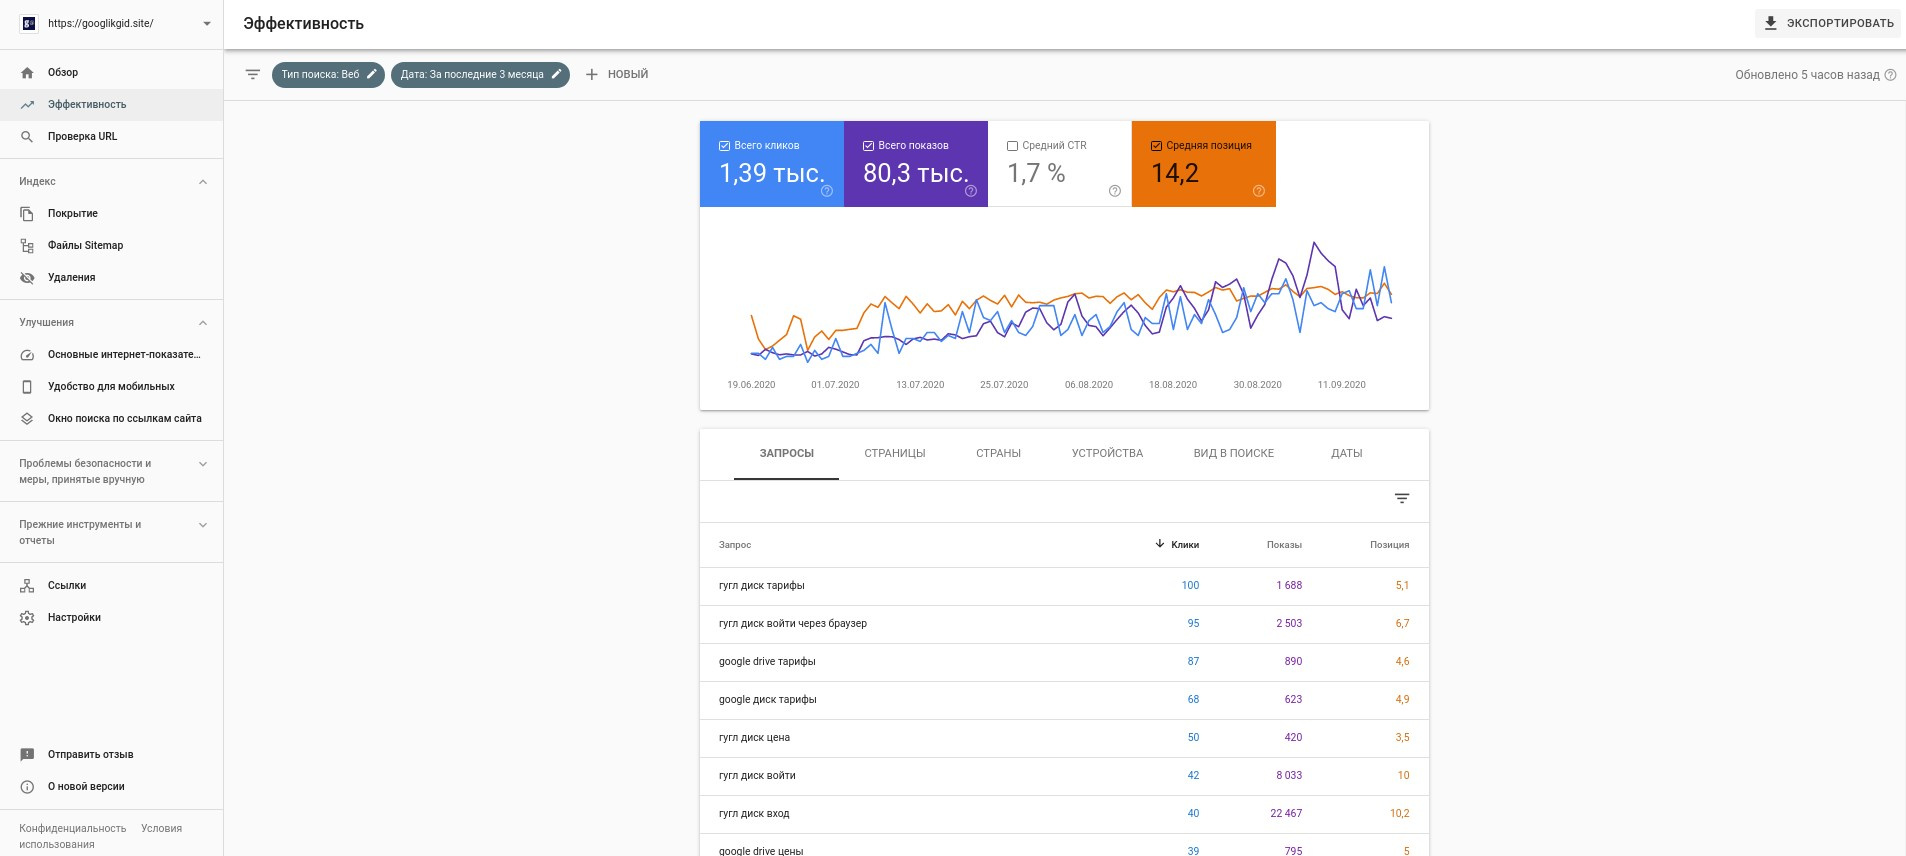
Task: Open the property selector dropdown
Action: (206, 24)
